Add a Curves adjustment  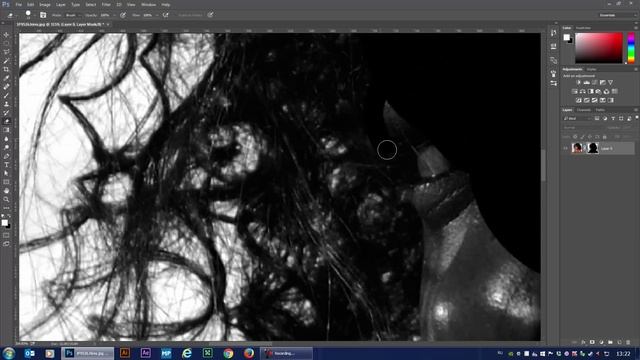click(595, 82)
